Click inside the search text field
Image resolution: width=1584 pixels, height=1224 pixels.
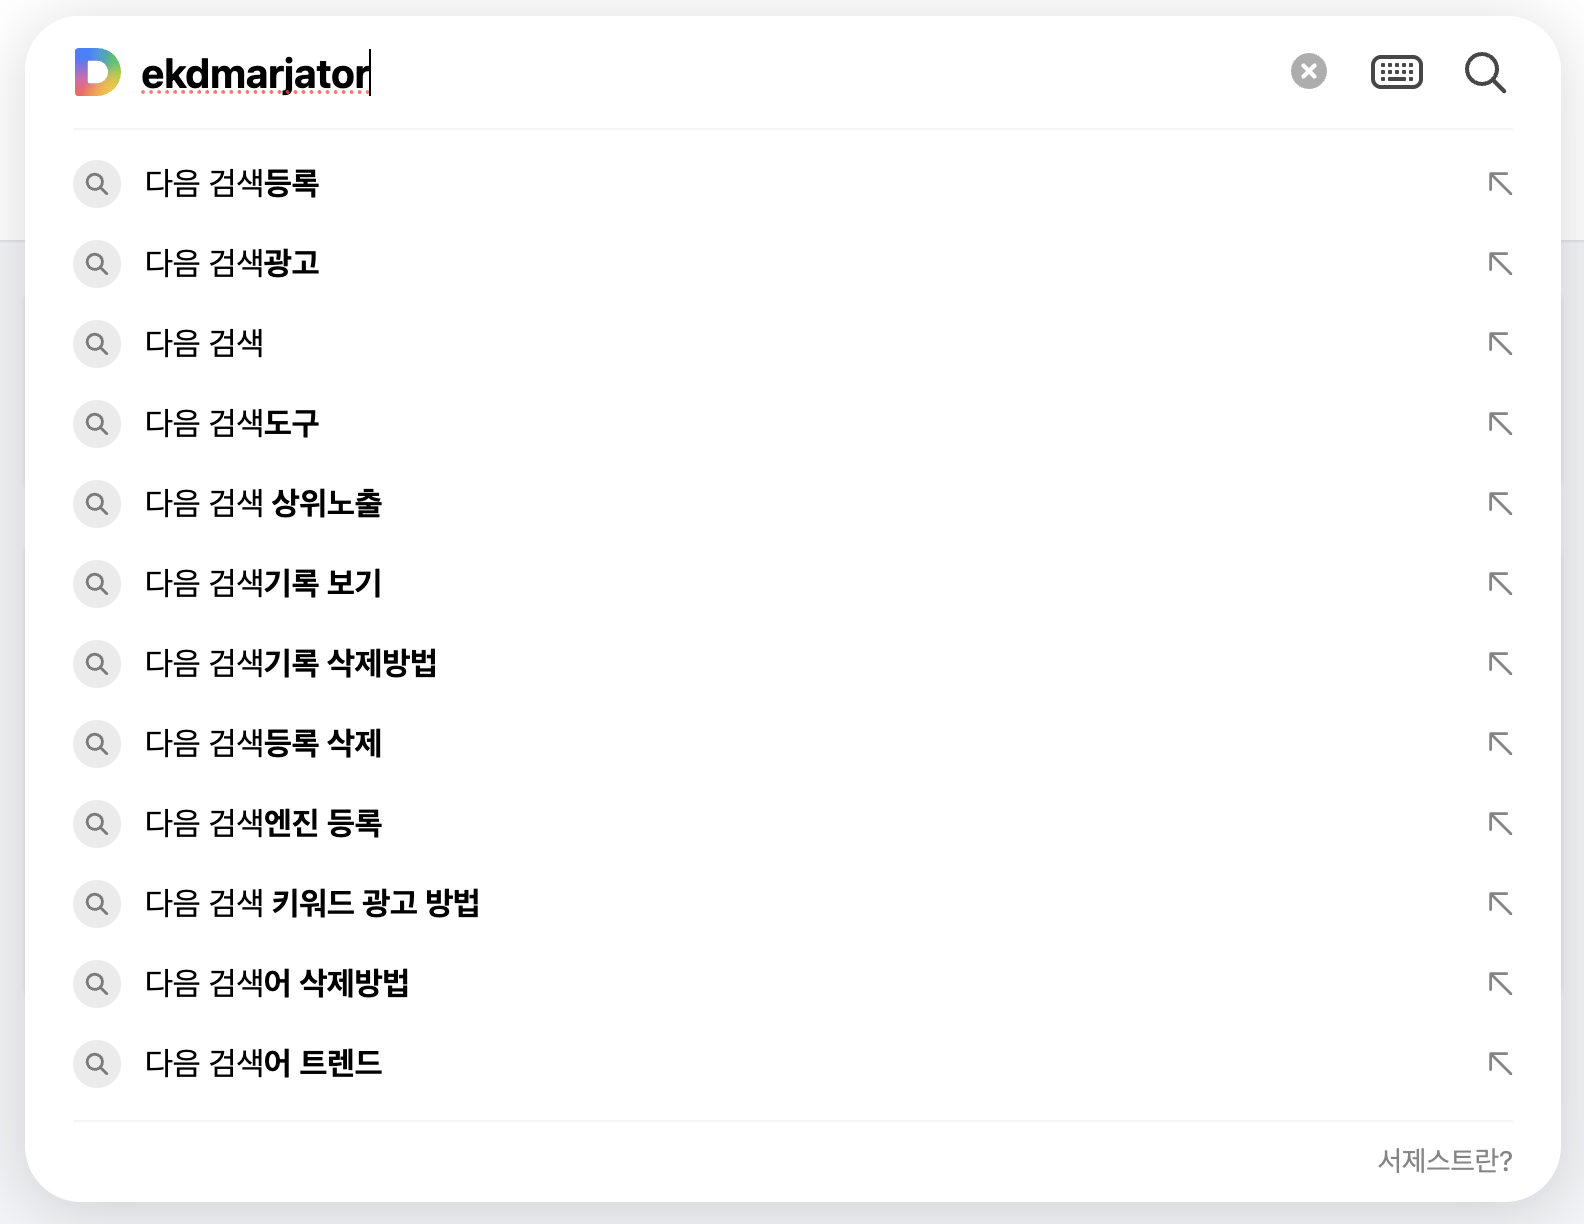click(x=700, y=74)
